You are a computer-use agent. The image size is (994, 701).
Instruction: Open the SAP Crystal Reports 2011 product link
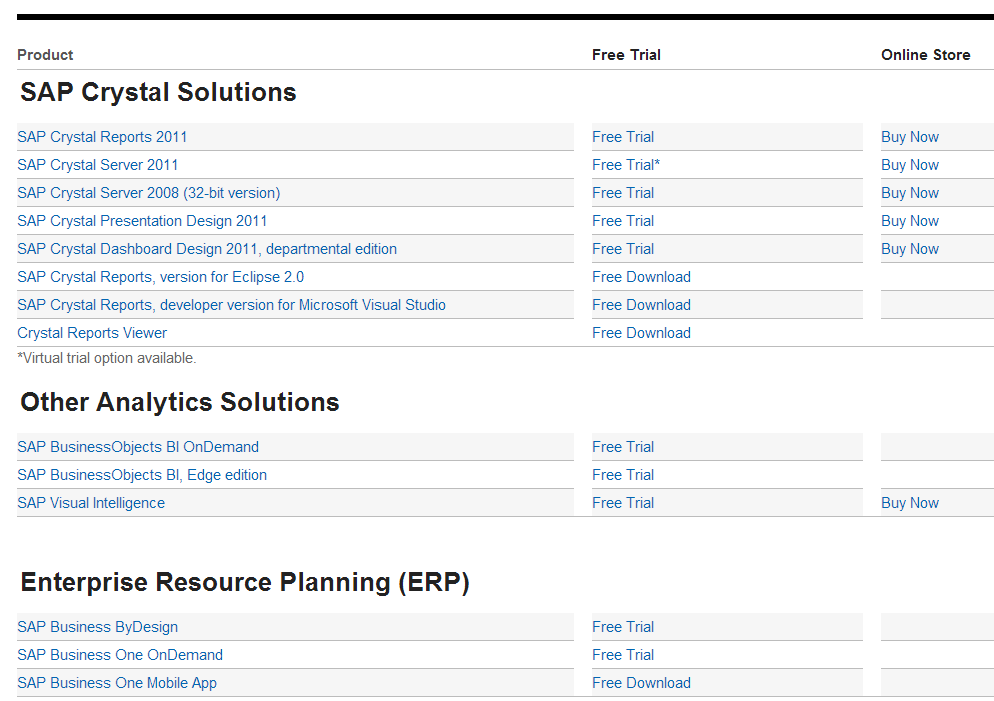[x=102, y=137]
